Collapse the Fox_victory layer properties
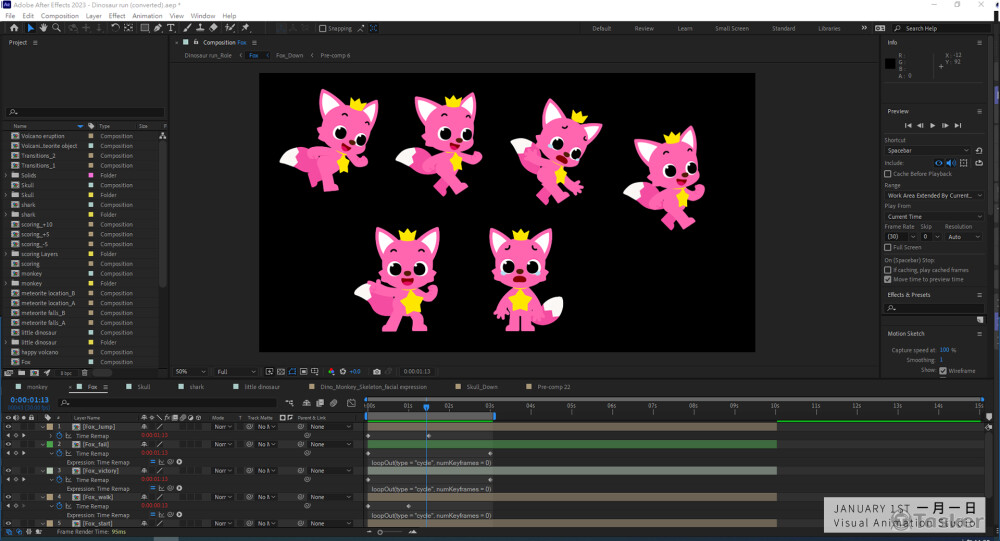Screen dimensions: 1000x541 [x=43, y=470]
